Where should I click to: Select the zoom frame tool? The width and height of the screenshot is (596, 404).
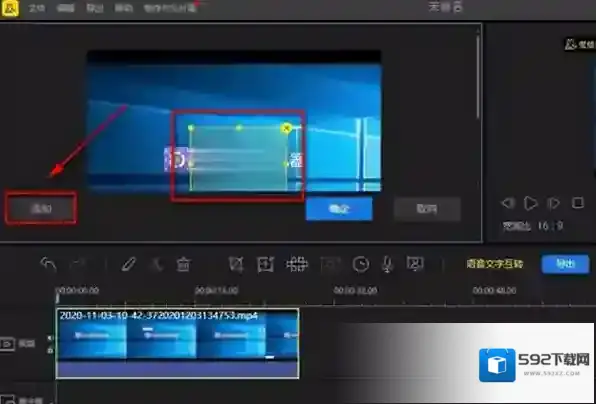tap(265, 264)
